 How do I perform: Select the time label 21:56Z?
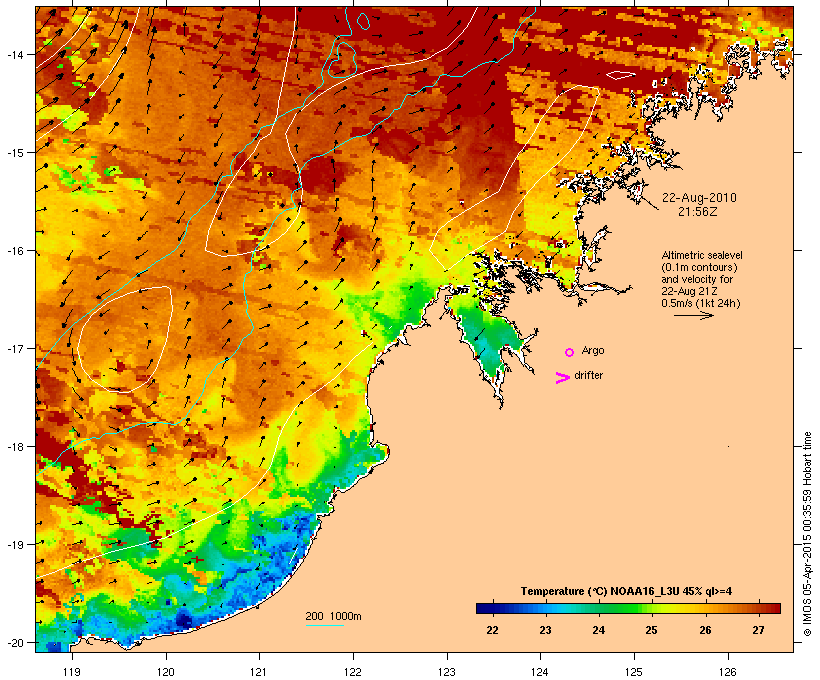click(x=698, y=212)
